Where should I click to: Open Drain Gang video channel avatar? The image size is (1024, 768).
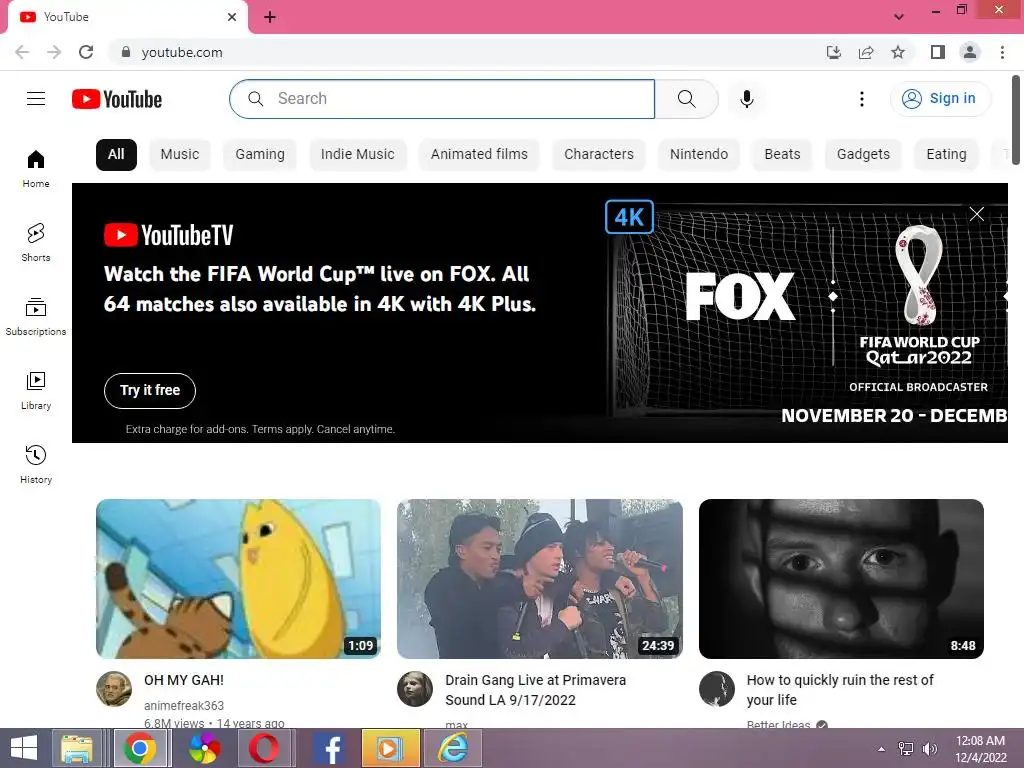tap(415, 689)
